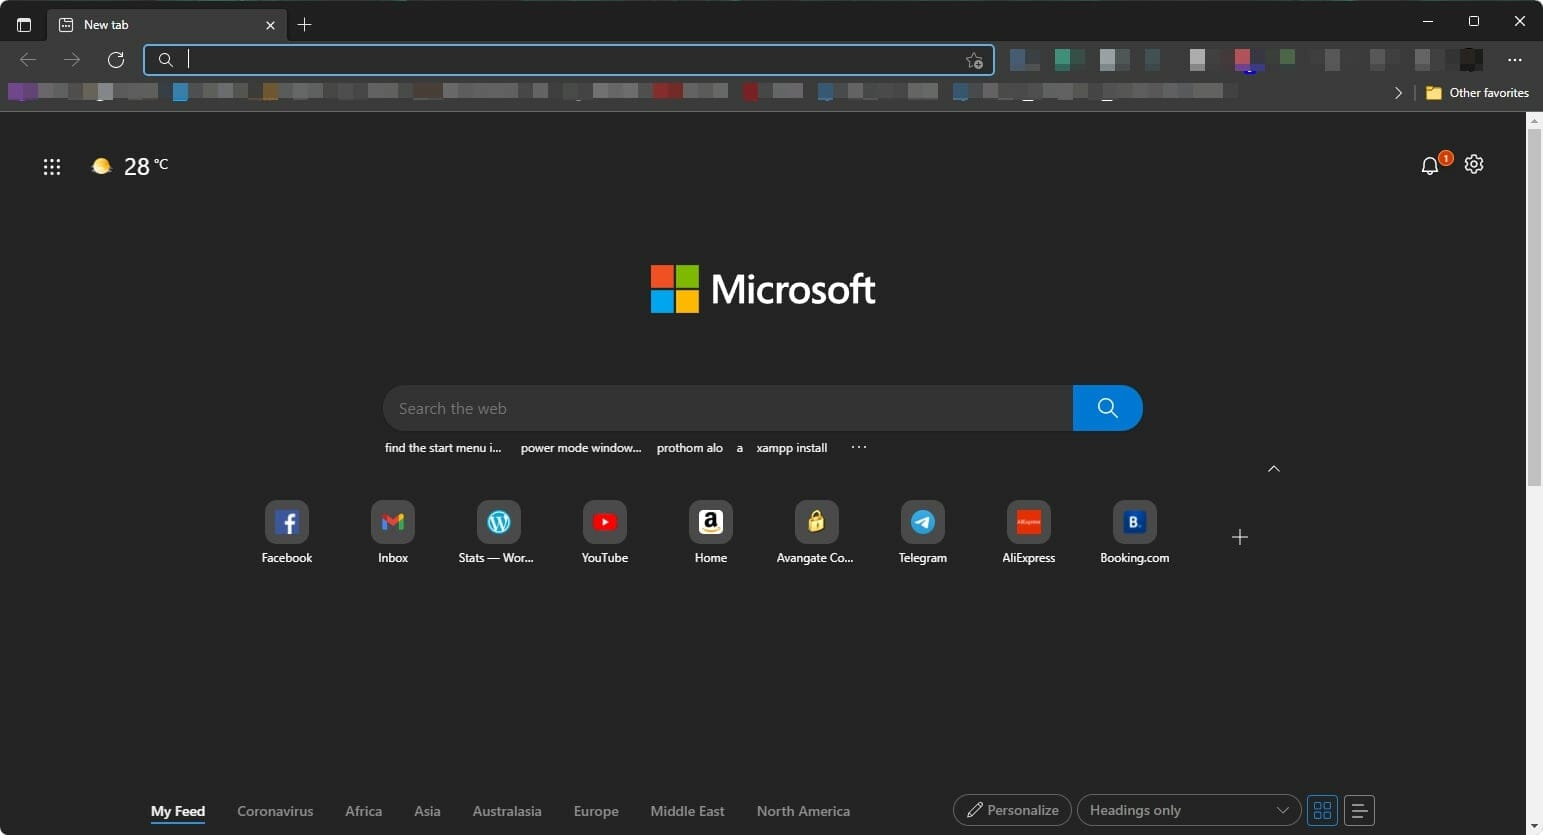The width and height of the screenshot is (1543, 835).
Task: Switch feed to grid view
Action: [1322, 810]
